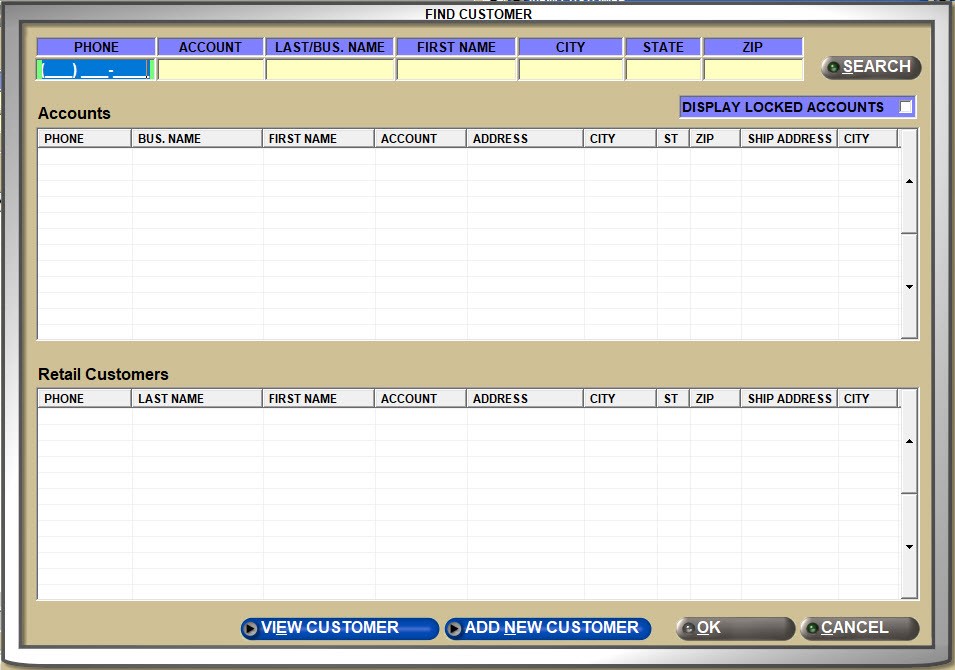The width and height of the screenshot is (955, 670).
Task: Click Accounts Ship Address column header
Action: (789, 139)
